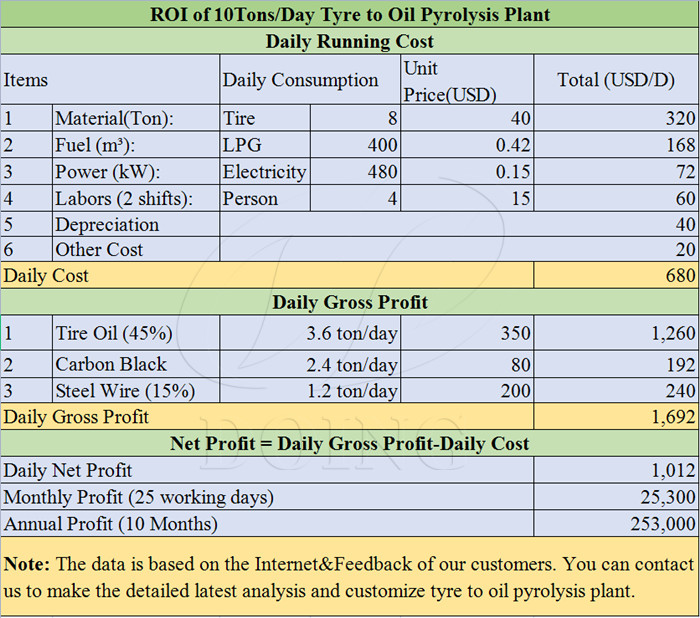
Task: Click the Net Profit formula header row
Action: (x=349, y=443)
